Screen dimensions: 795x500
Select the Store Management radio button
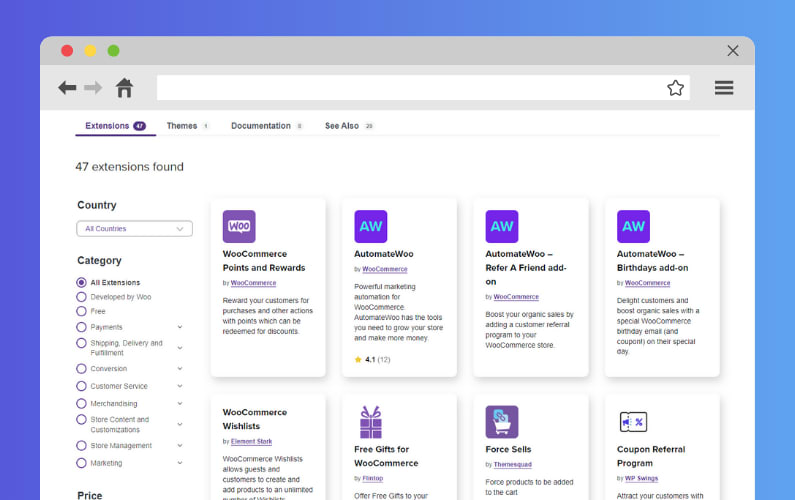point(81,445)
